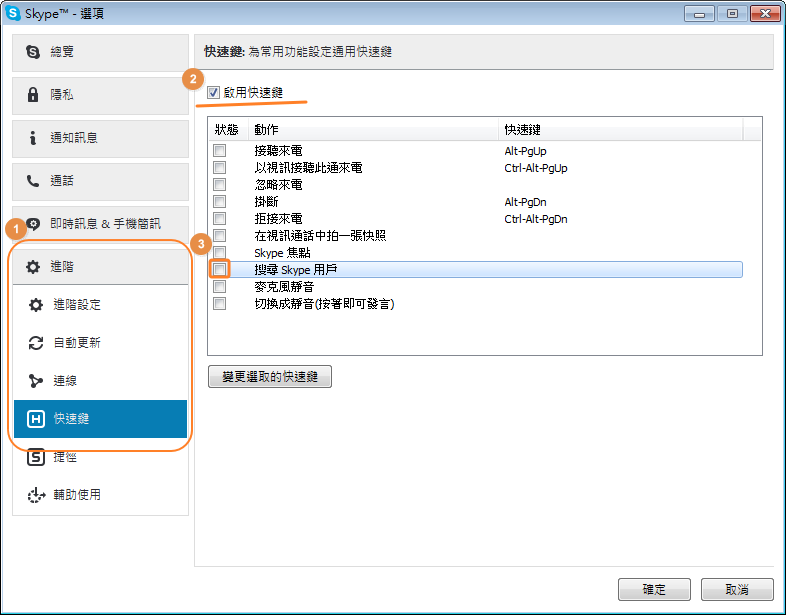Select 輔助使用 in the sidebar
The width and height of the screenshot is (786, 615).
100,495
